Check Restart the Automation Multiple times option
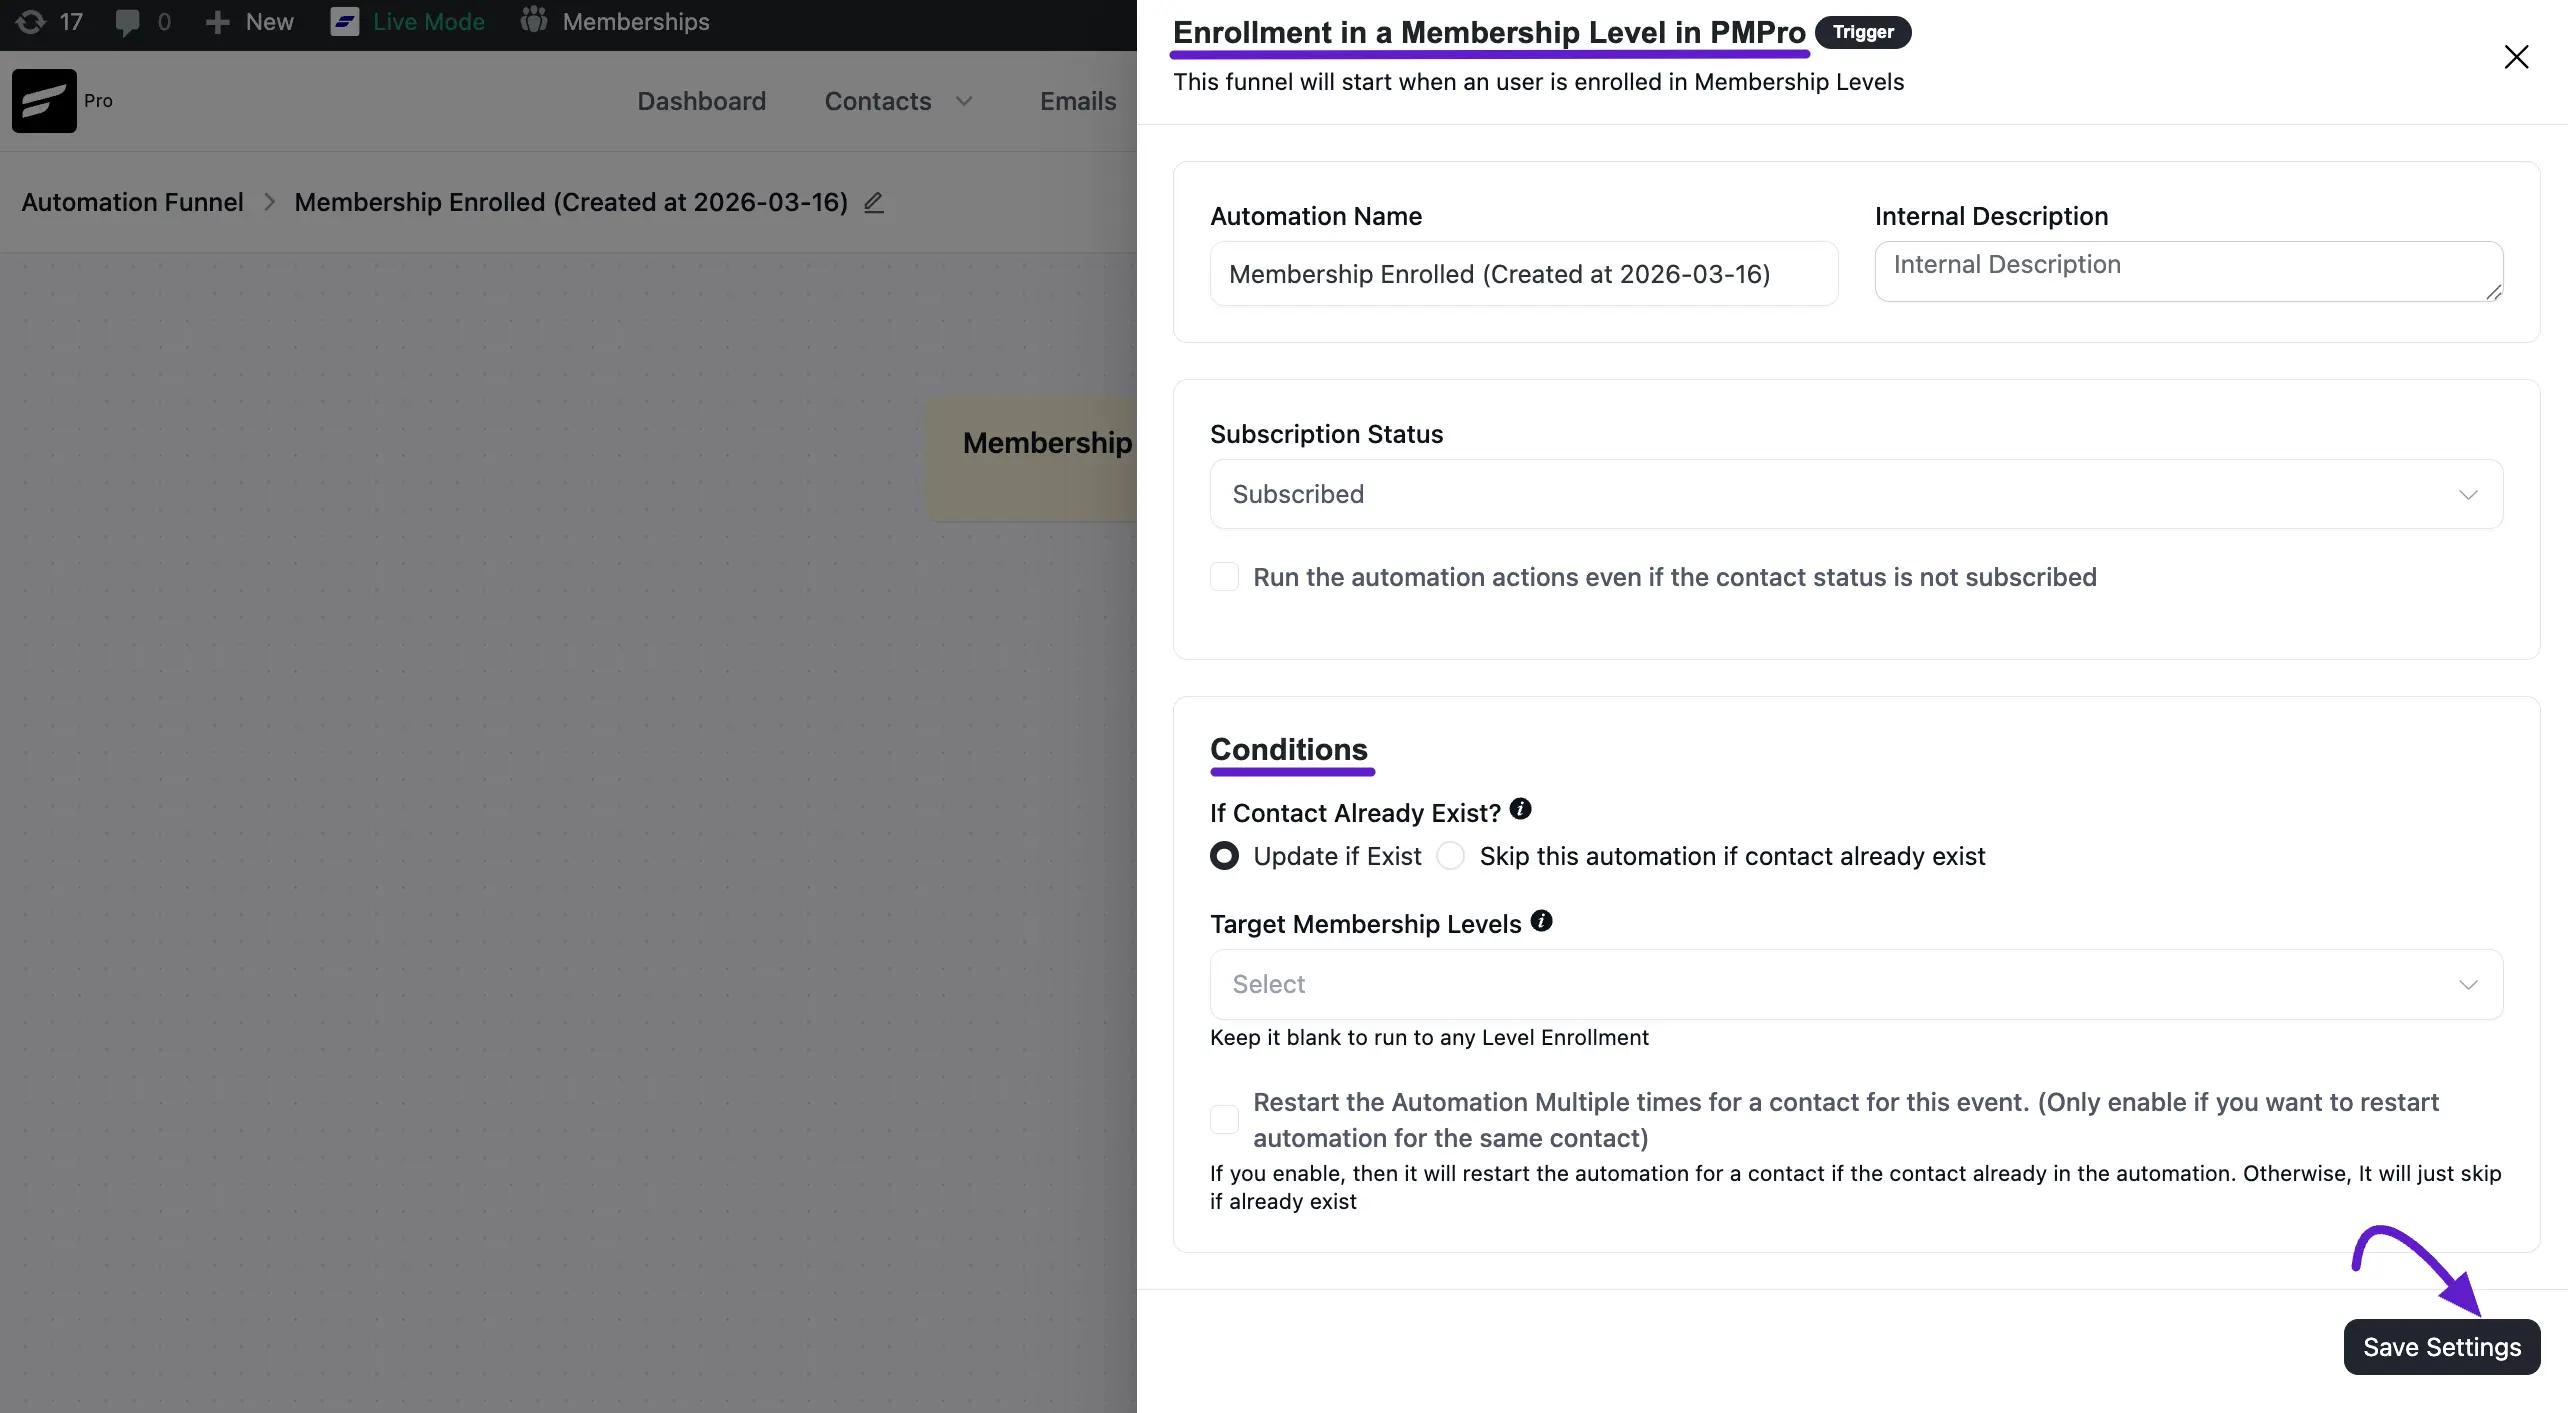 coord(1224,1120)
